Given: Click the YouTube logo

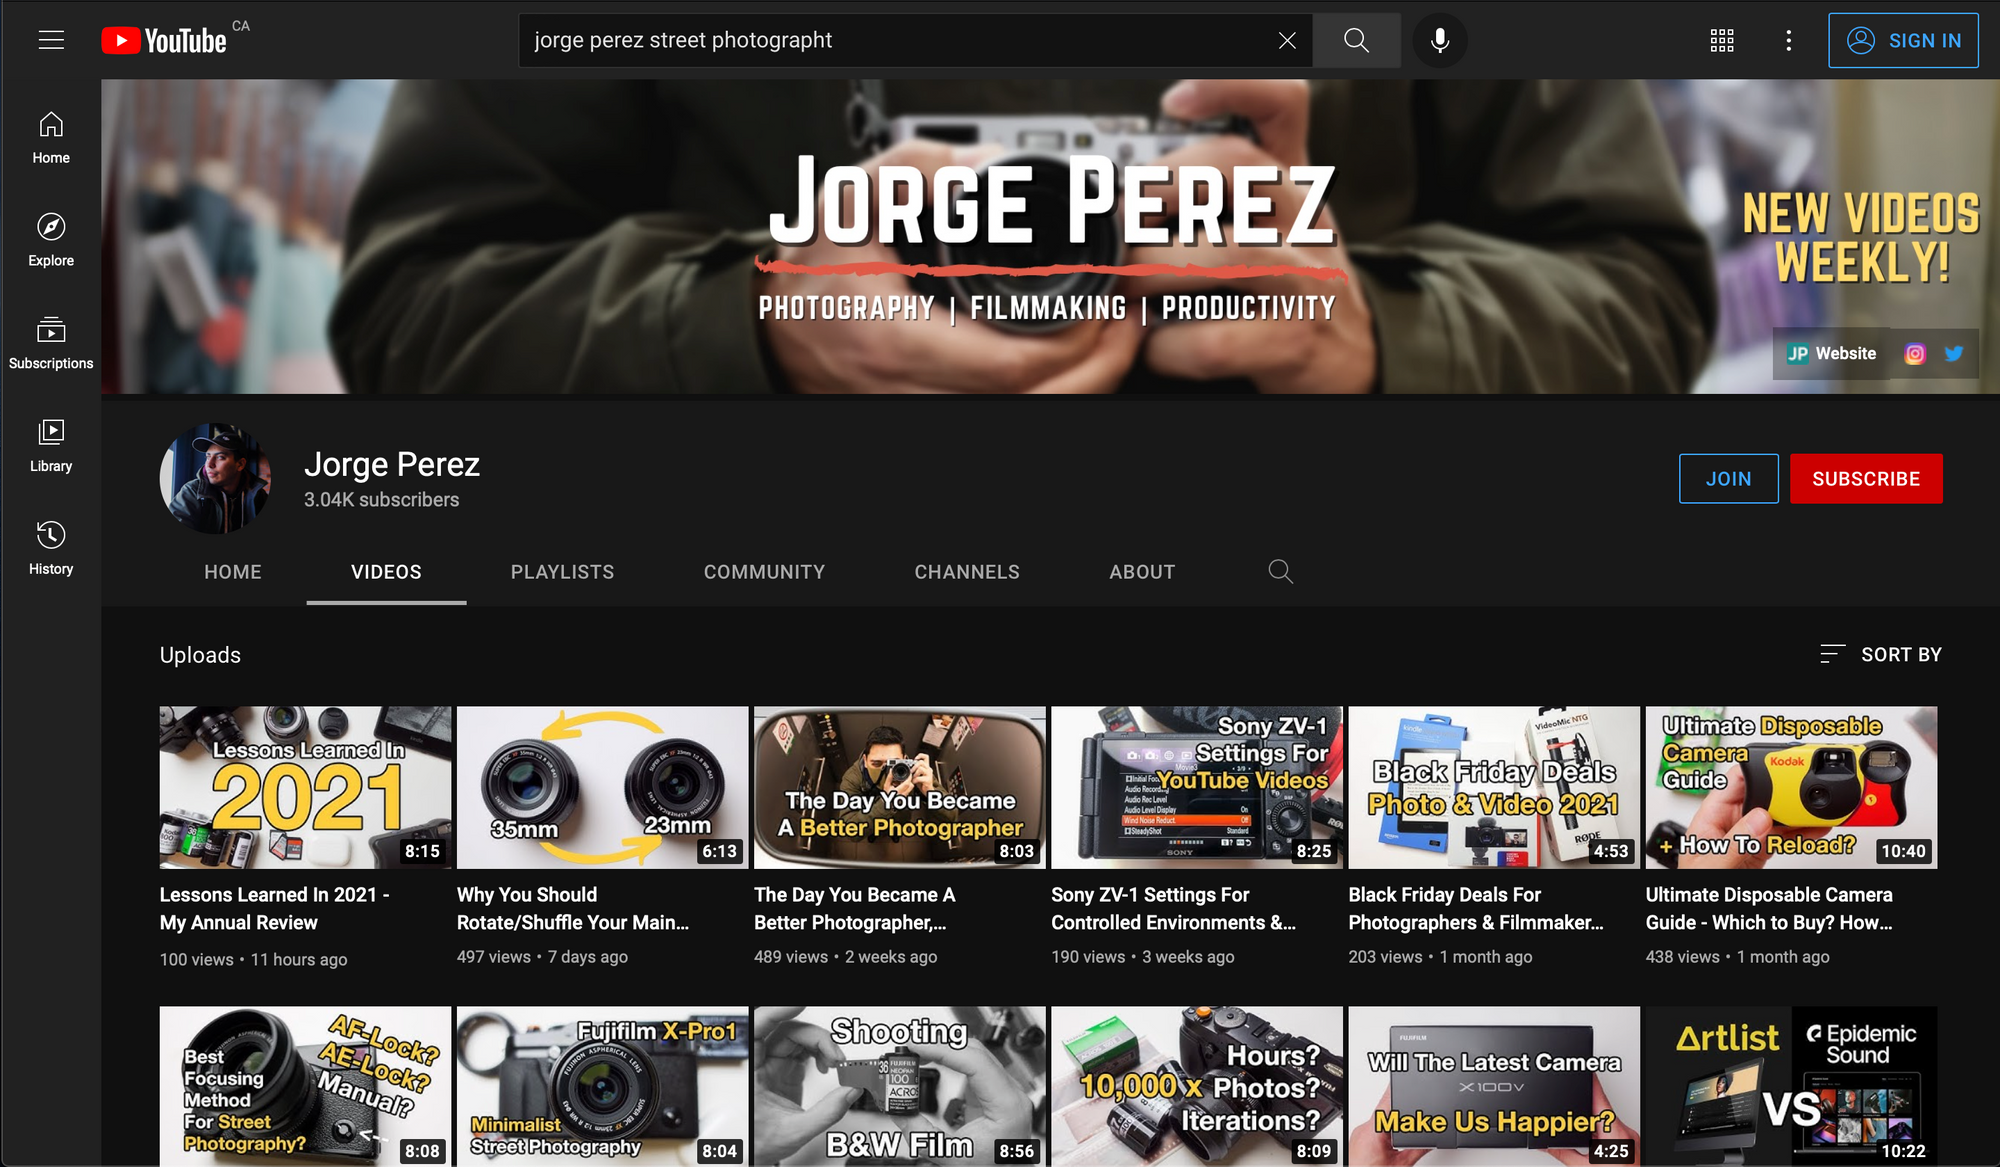Looking at the screenshot, I should 165,40.
